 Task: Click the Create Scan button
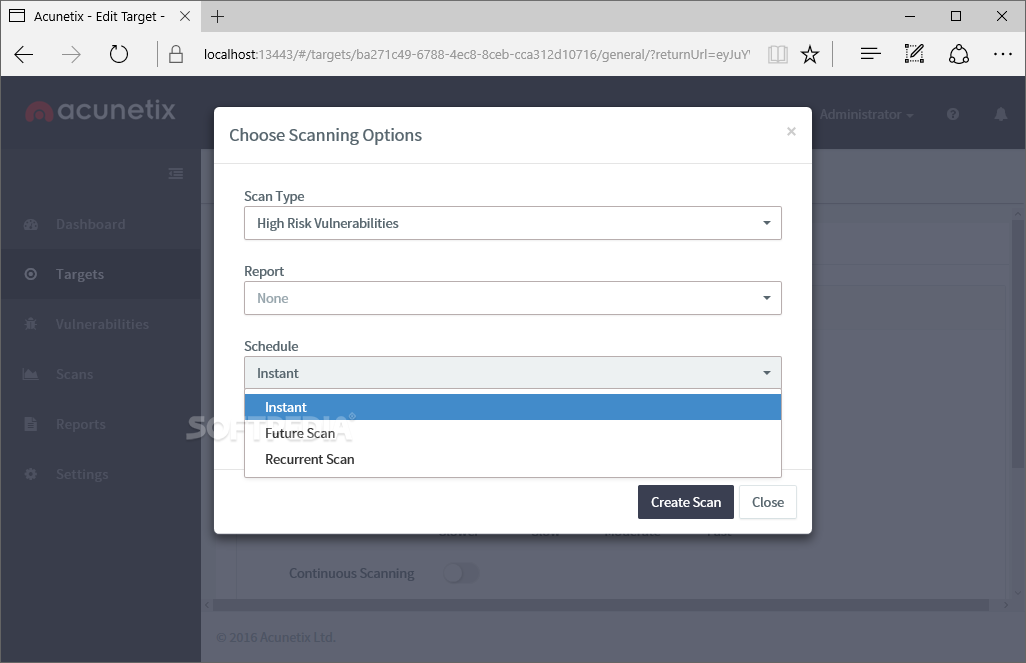click(x=686, y=502)
